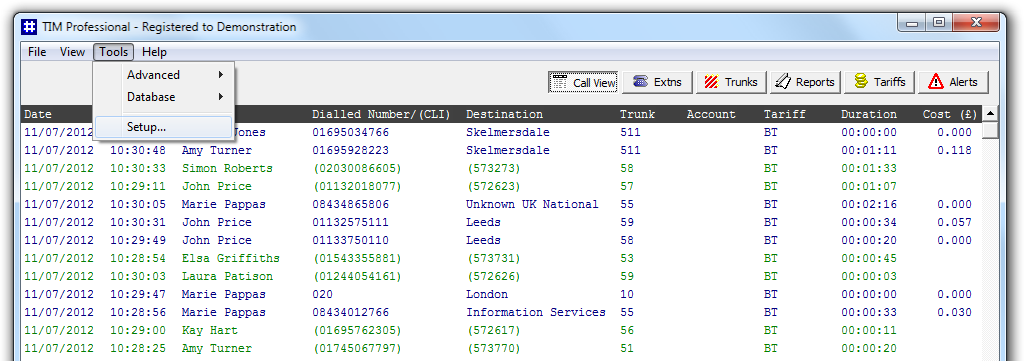Click the Information Services destination
The width and height of the screenshot is (1024, 361).
536,312
